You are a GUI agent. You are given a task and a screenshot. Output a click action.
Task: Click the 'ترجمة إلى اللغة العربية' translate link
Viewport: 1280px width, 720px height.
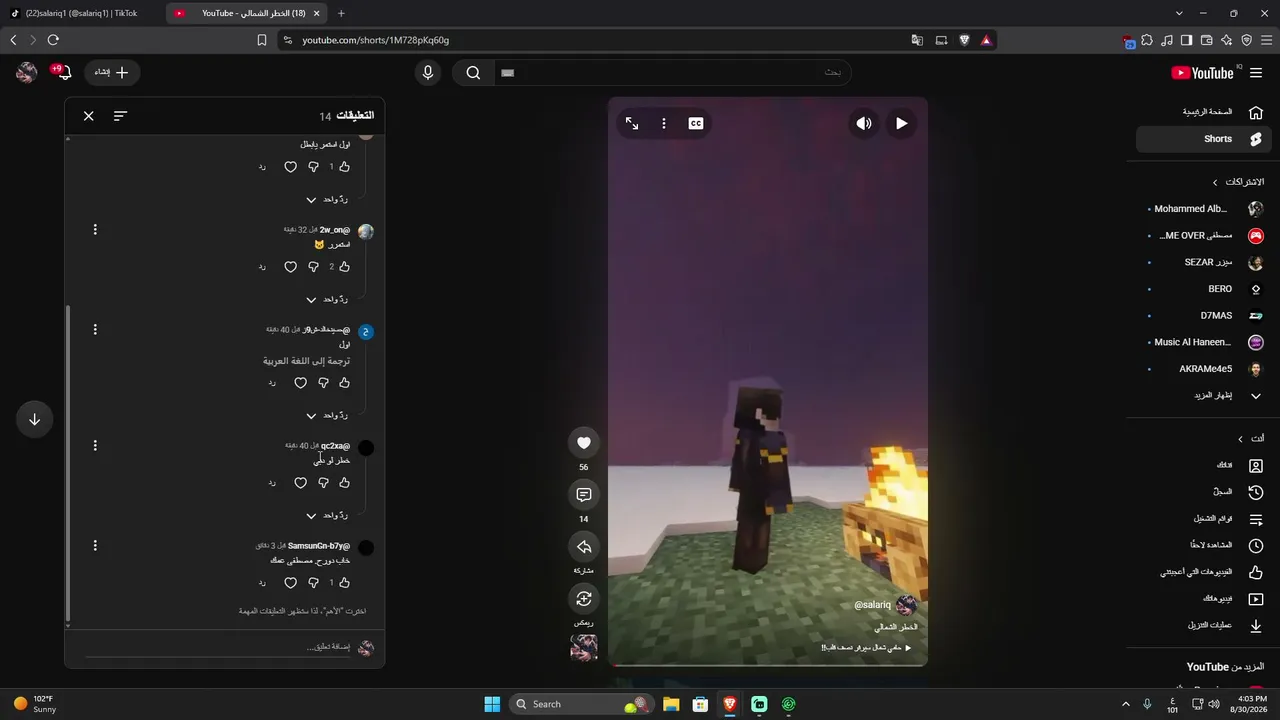click(x=306, y=361)
